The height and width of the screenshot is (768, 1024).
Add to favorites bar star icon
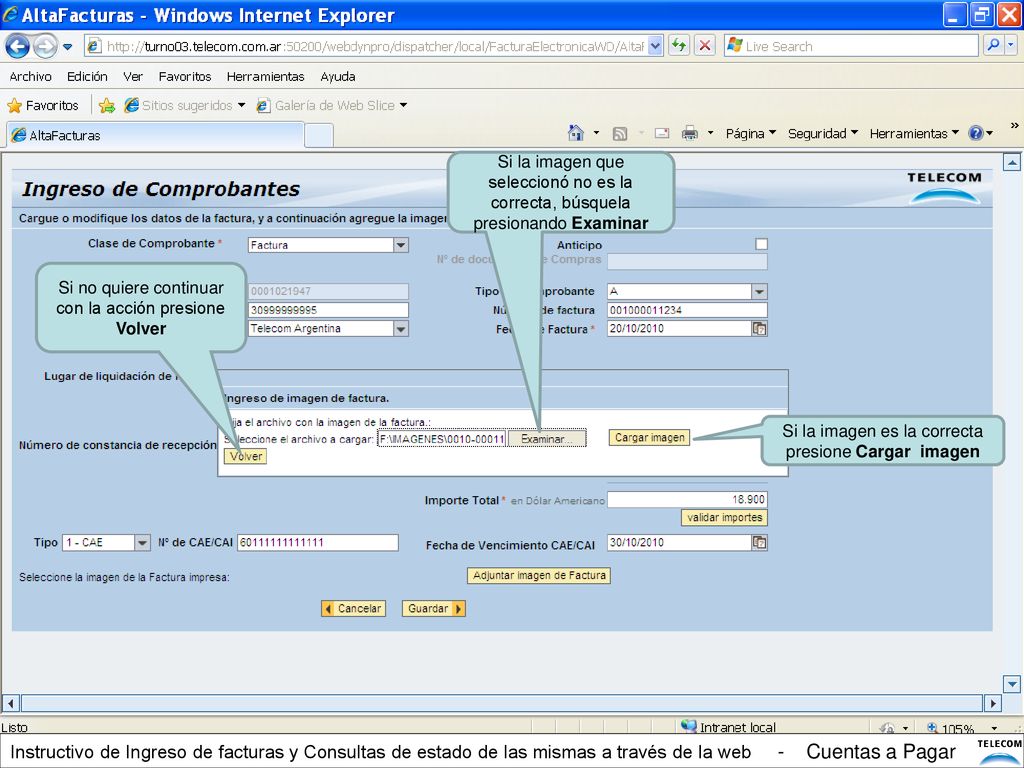pyautogui.click(x=107, y=105)
